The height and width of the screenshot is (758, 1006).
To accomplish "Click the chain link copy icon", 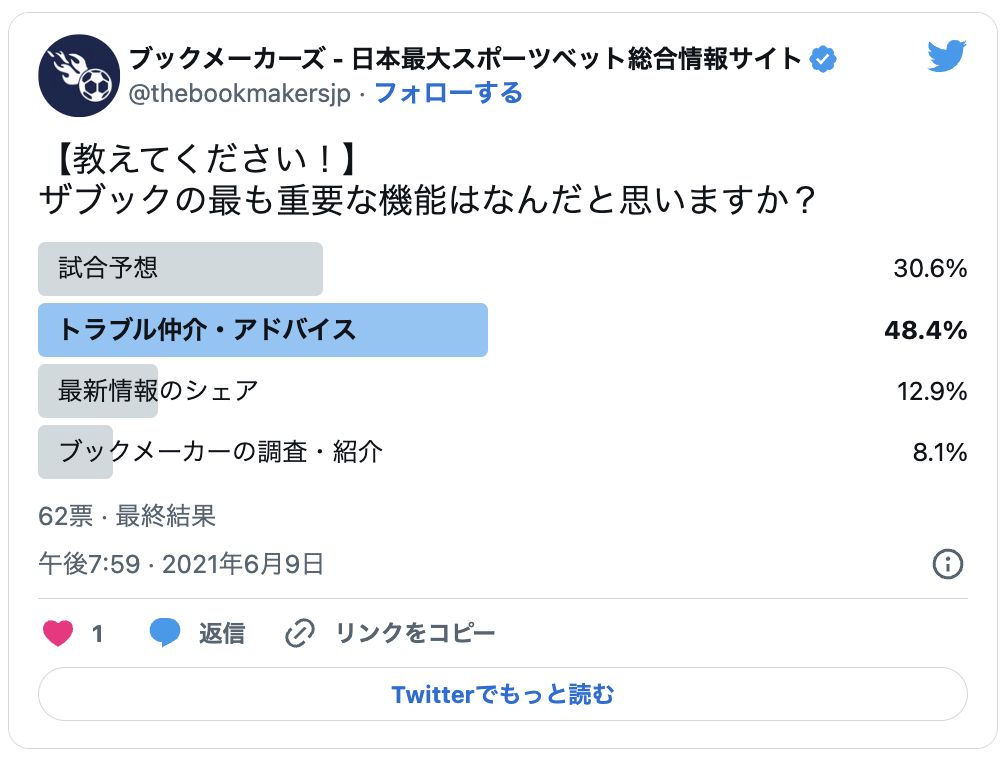I will pos(301,633).
